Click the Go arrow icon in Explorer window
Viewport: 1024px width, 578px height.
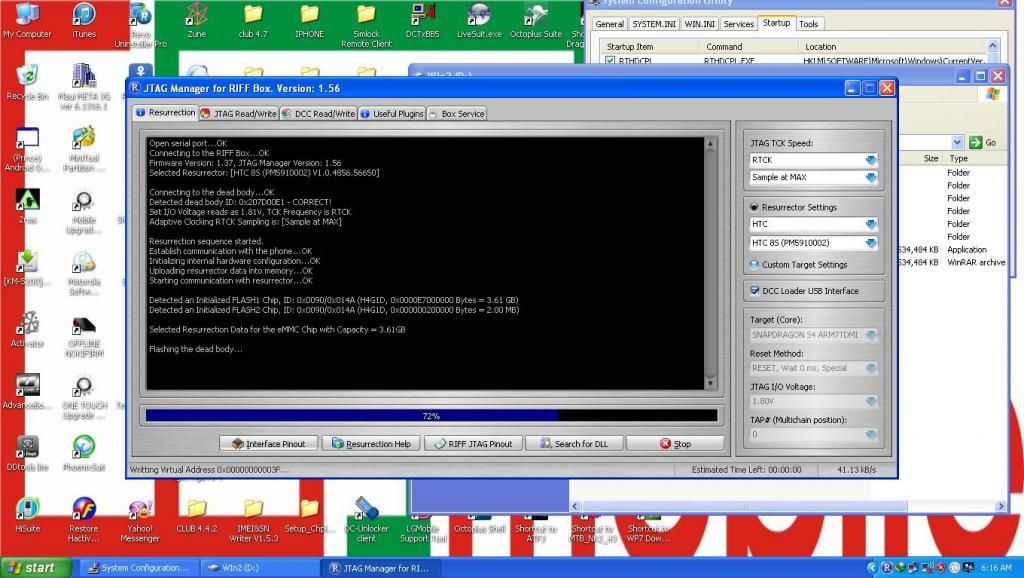coord(976,142)
